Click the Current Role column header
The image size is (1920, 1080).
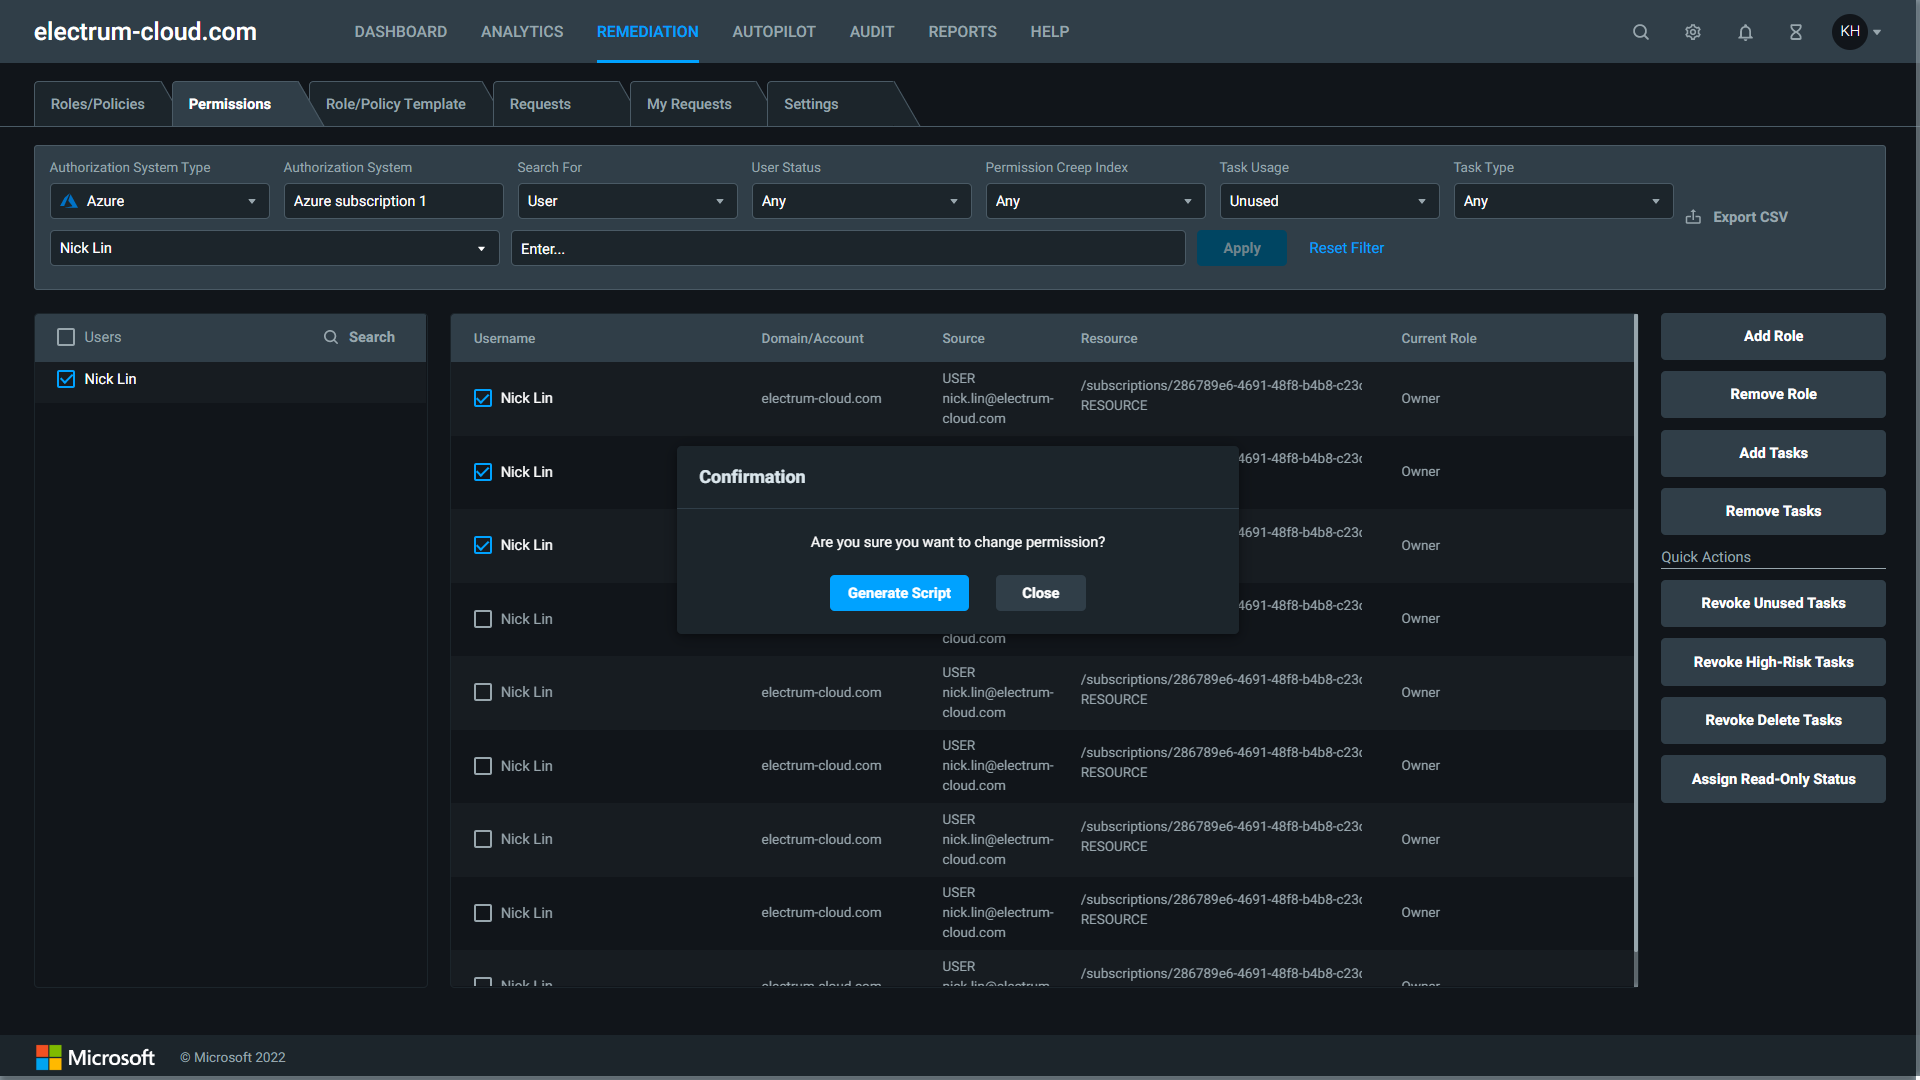pos(1438,338)
